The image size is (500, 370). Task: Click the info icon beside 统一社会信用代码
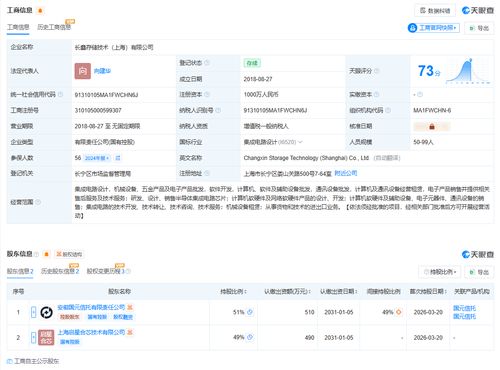tap(60, 95)
